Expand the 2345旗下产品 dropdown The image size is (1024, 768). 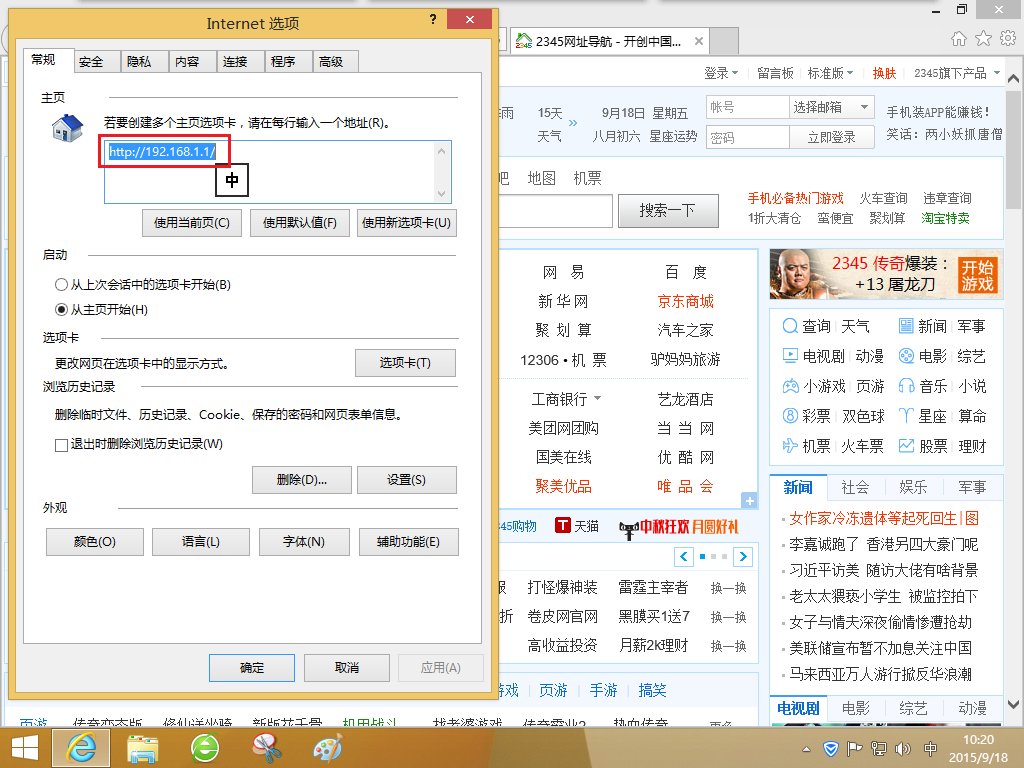point(957,73)
